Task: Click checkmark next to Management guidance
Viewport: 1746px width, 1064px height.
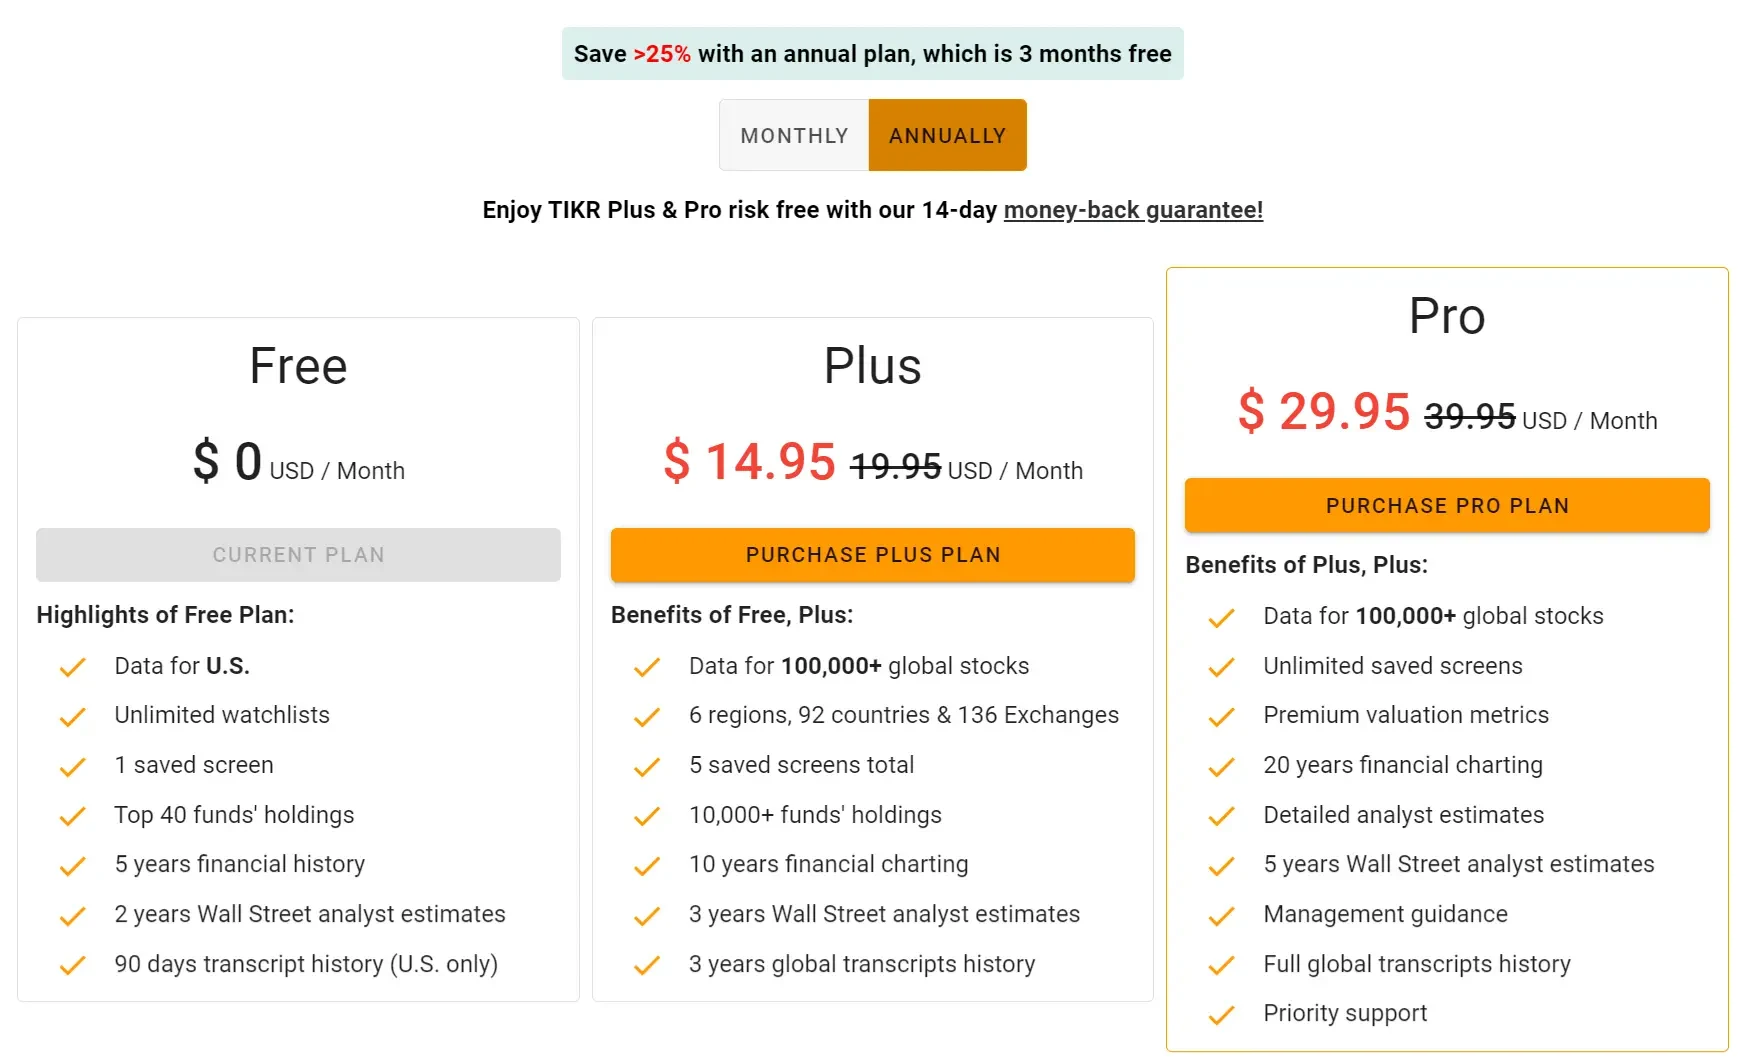Action: point(1221,916)
